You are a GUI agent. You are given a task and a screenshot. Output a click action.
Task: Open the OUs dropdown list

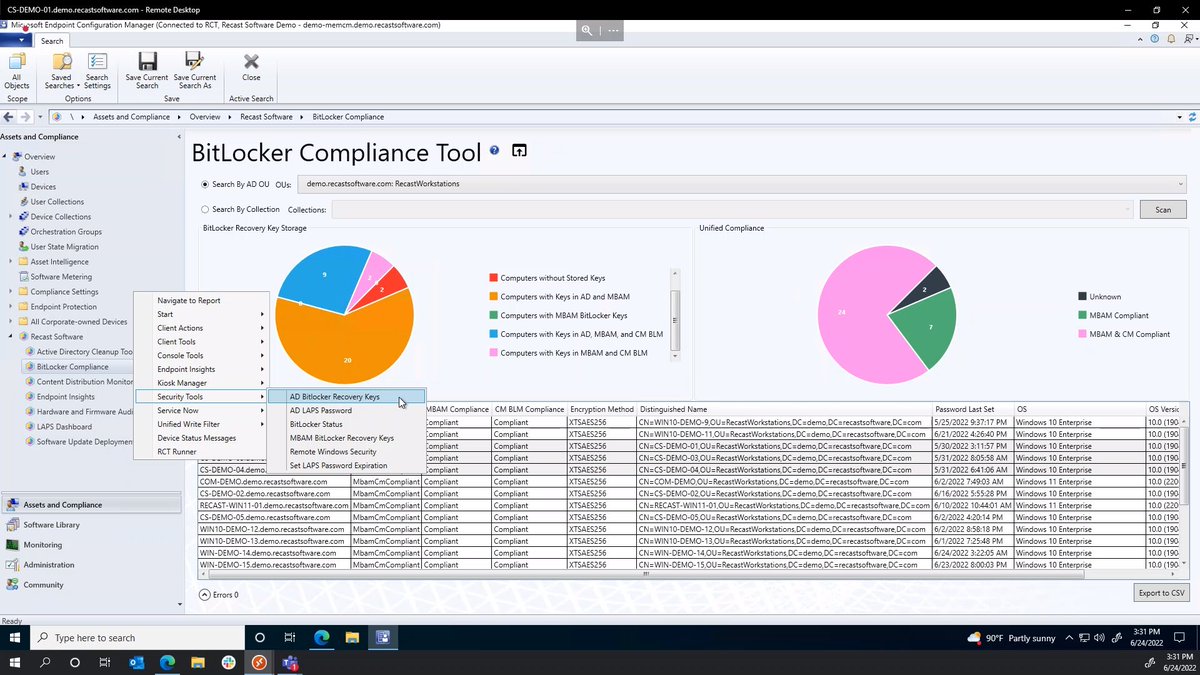pos(743,184)
